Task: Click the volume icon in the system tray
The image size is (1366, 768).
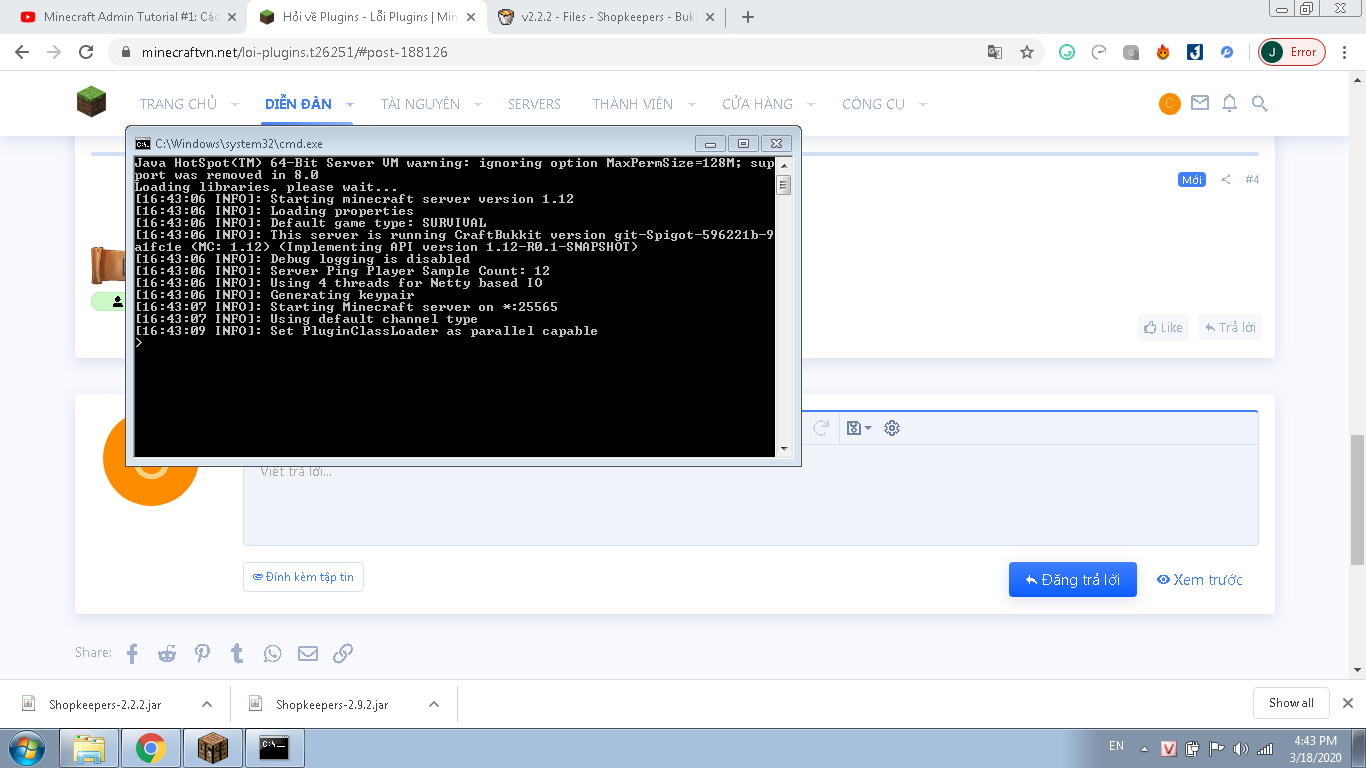Action: (1241, 748)
